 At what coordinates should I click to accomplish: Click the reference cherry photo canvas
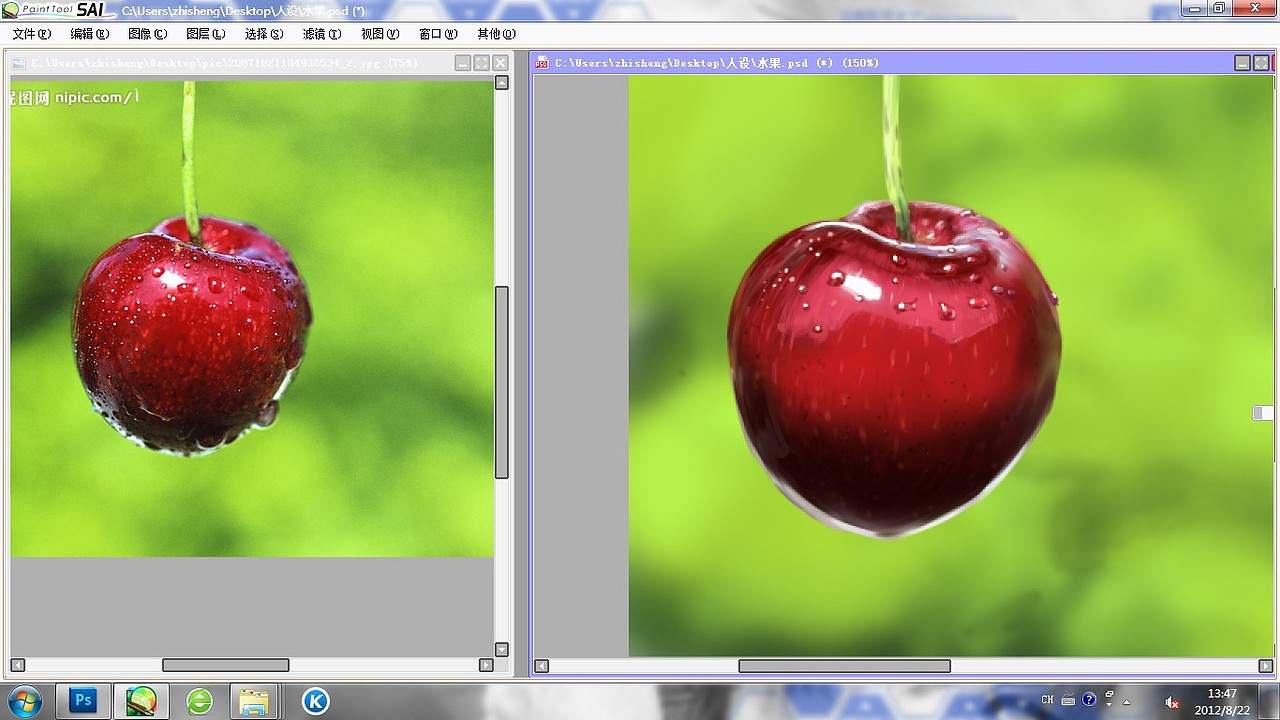point(252,318)
